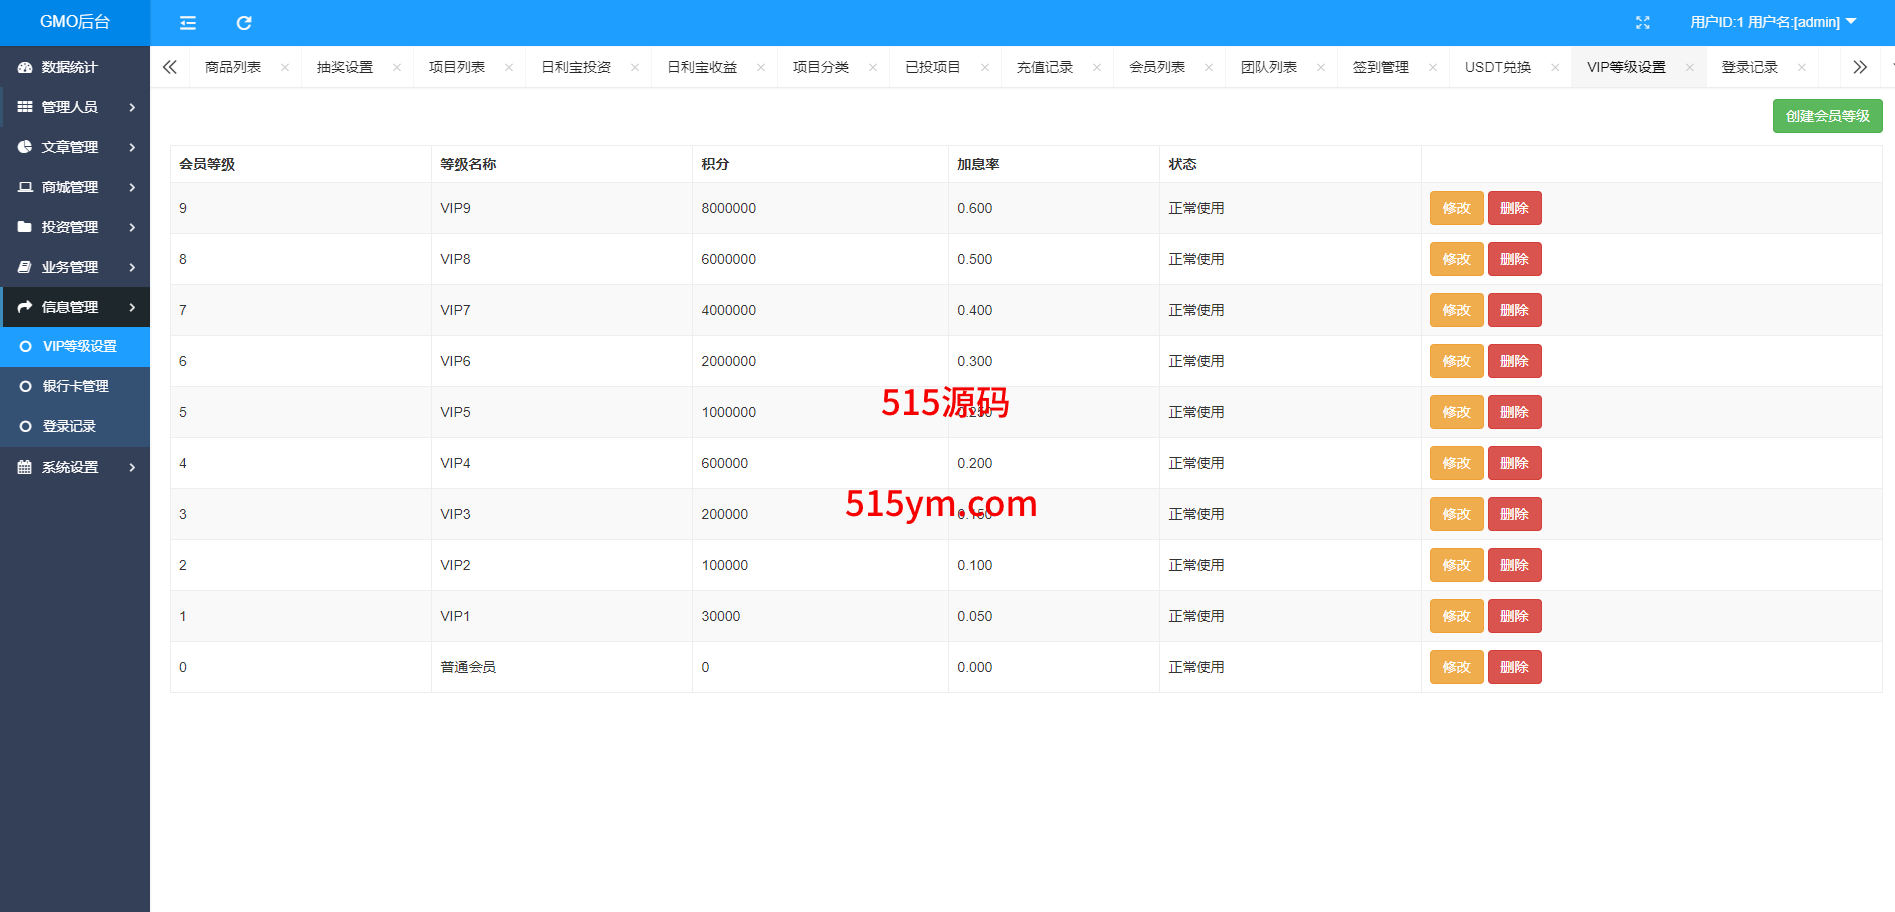The height and width of the screenshot is (912, 1895).
Task: Switch to the 会员列表 tab
Action: click(1156, 67)
